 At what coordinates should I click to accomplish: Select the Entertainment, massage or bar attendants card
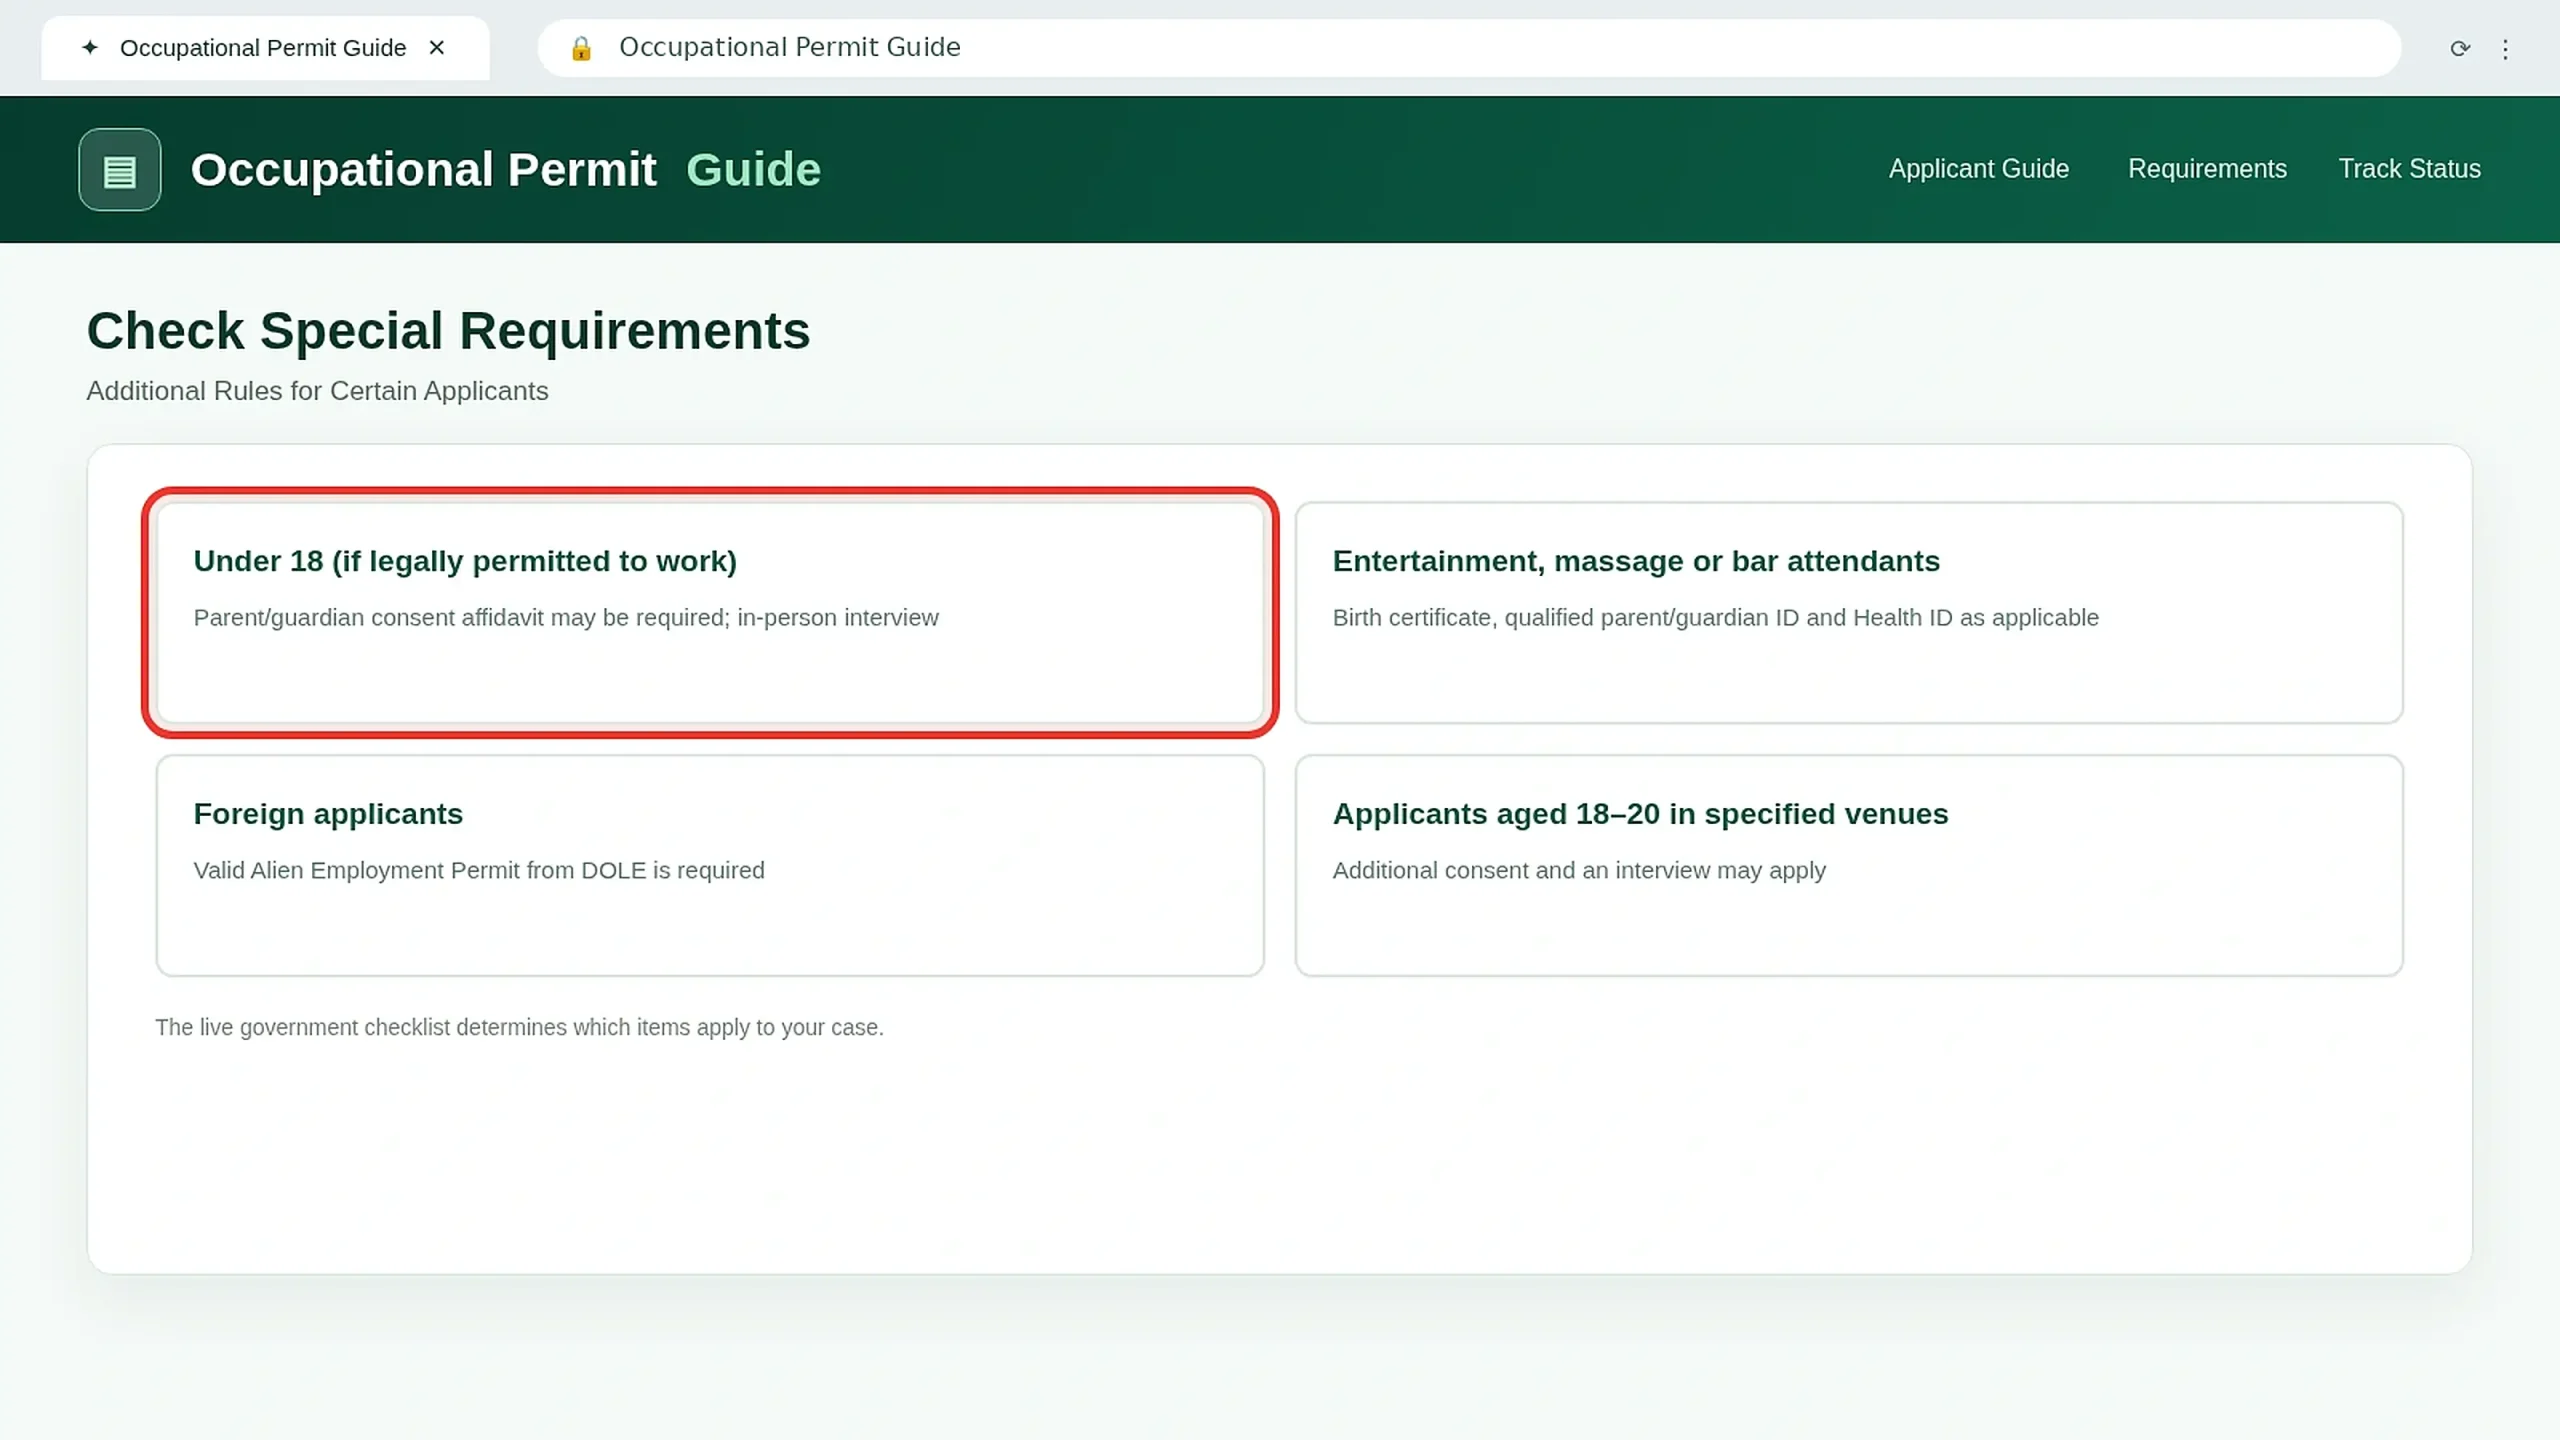pos(1849,612)
